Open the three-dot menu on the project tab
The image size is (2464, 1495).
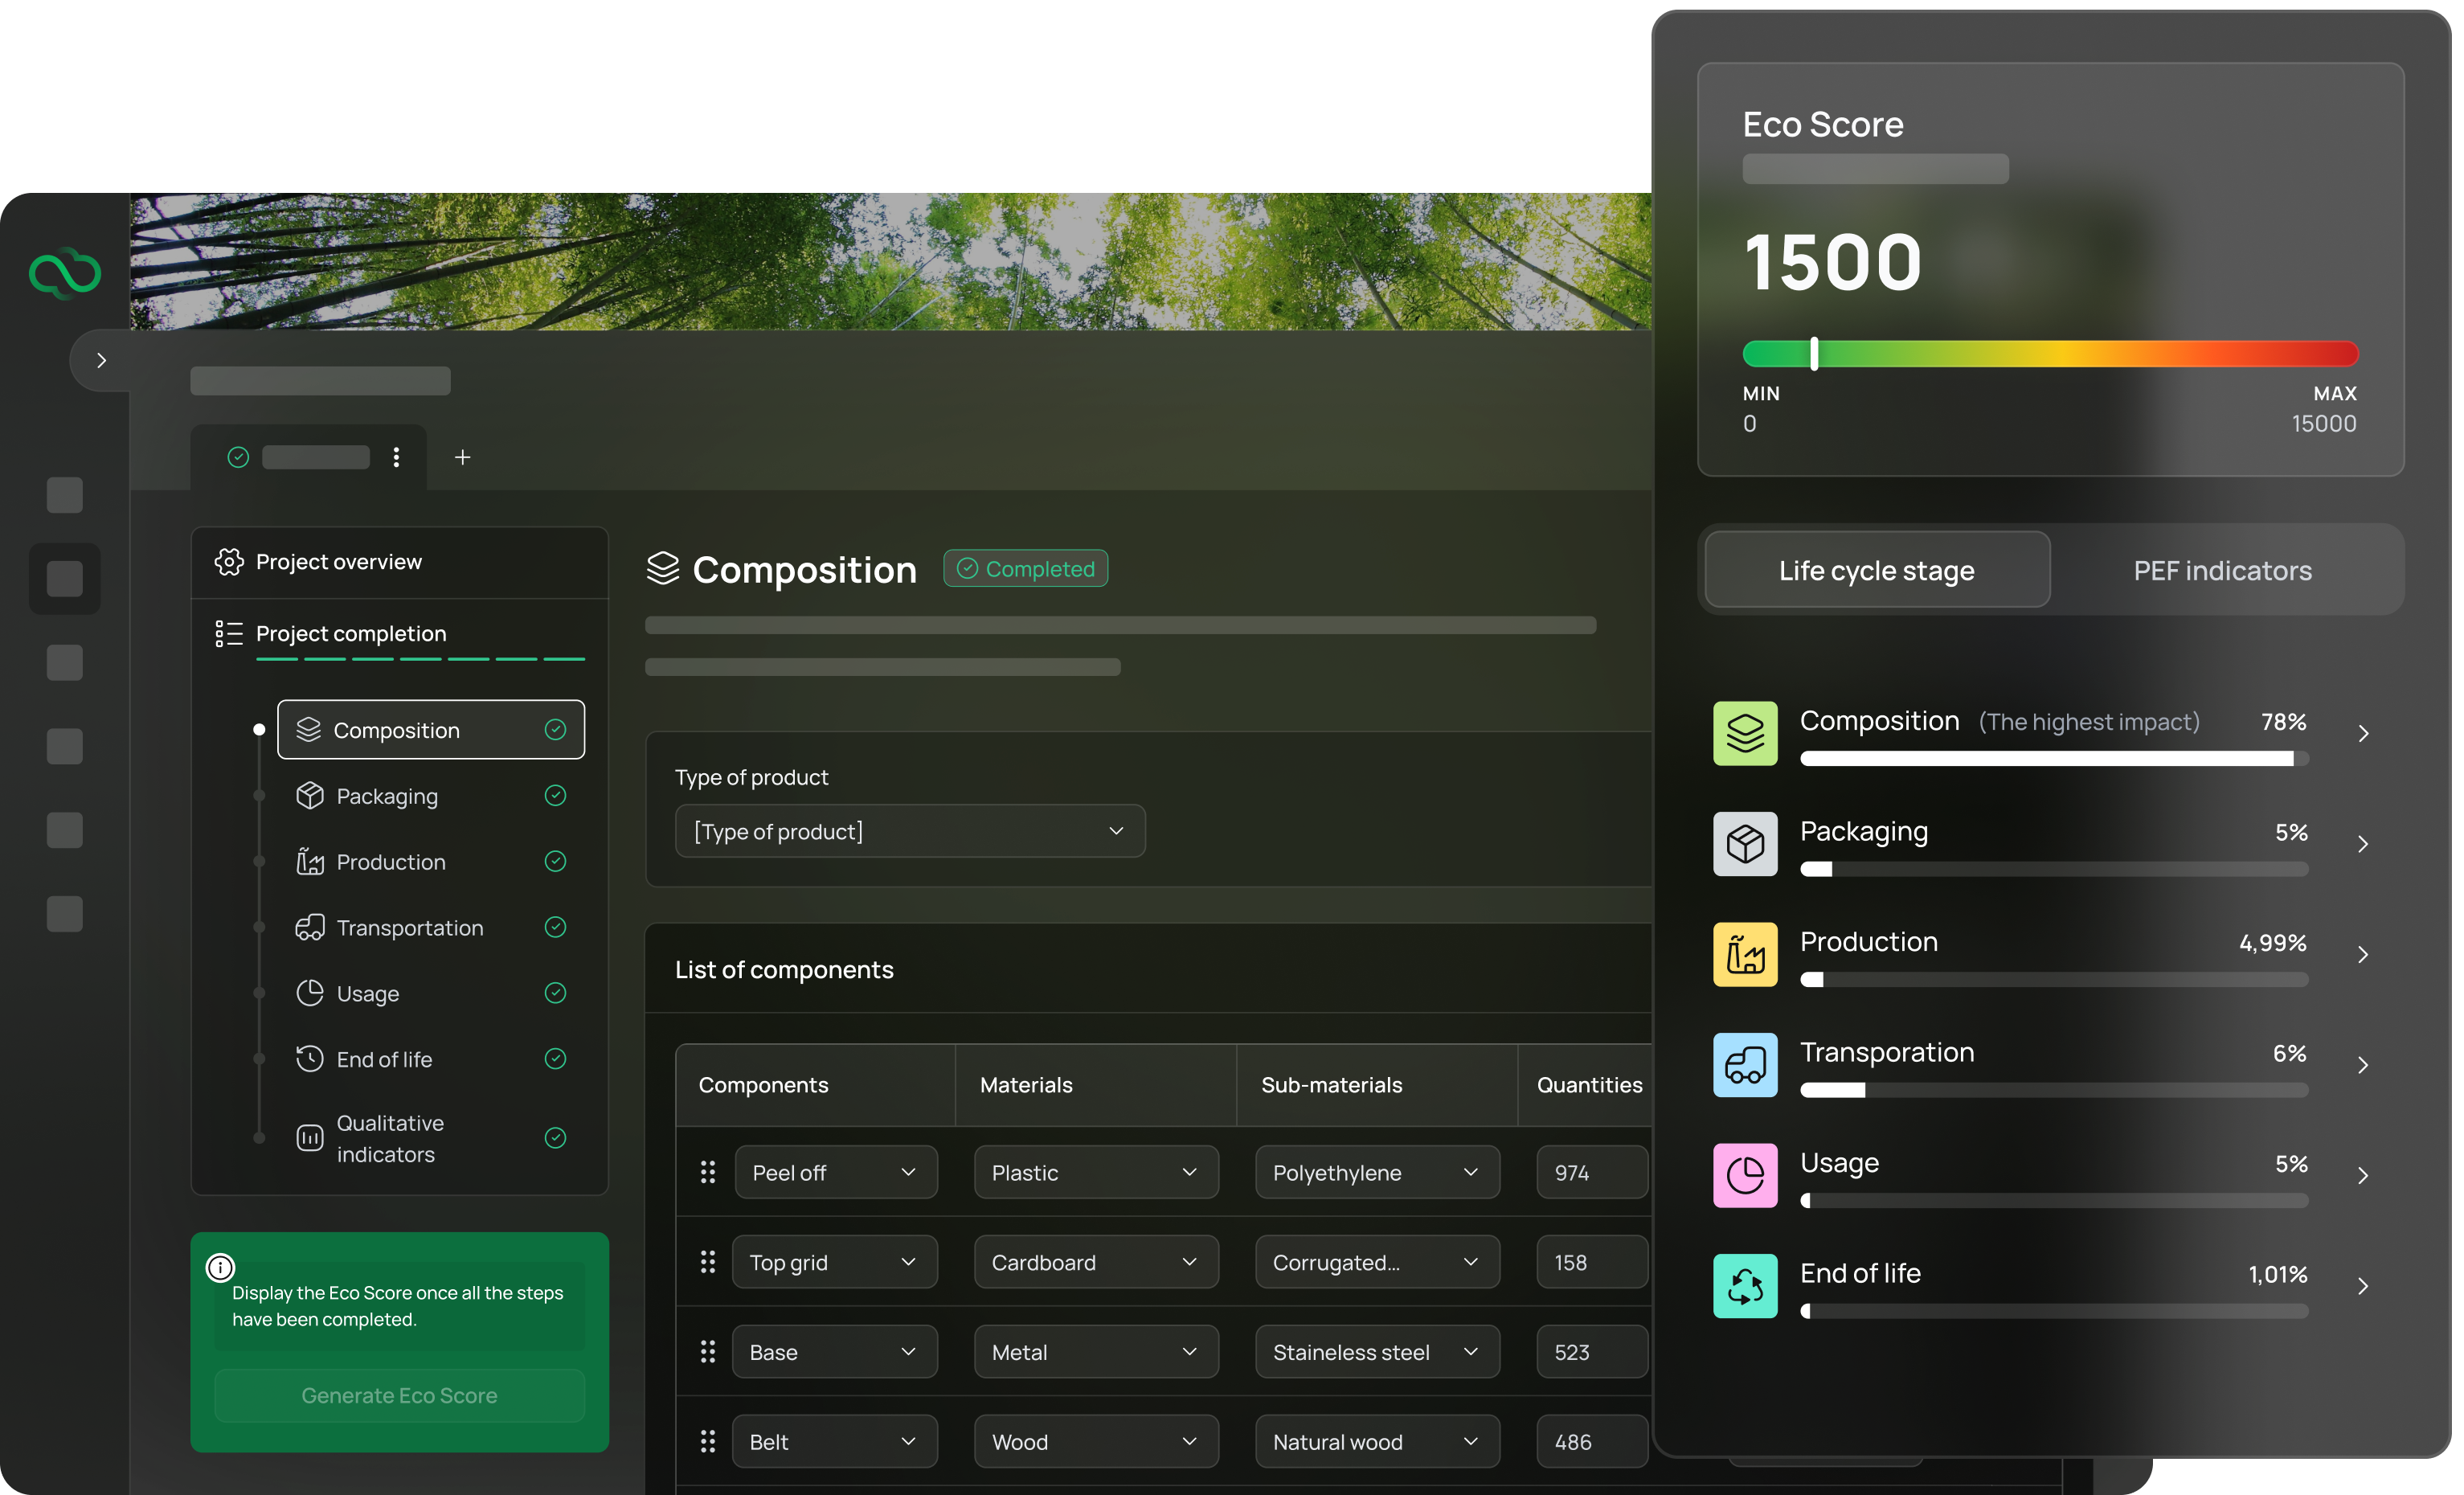(396, 457)
